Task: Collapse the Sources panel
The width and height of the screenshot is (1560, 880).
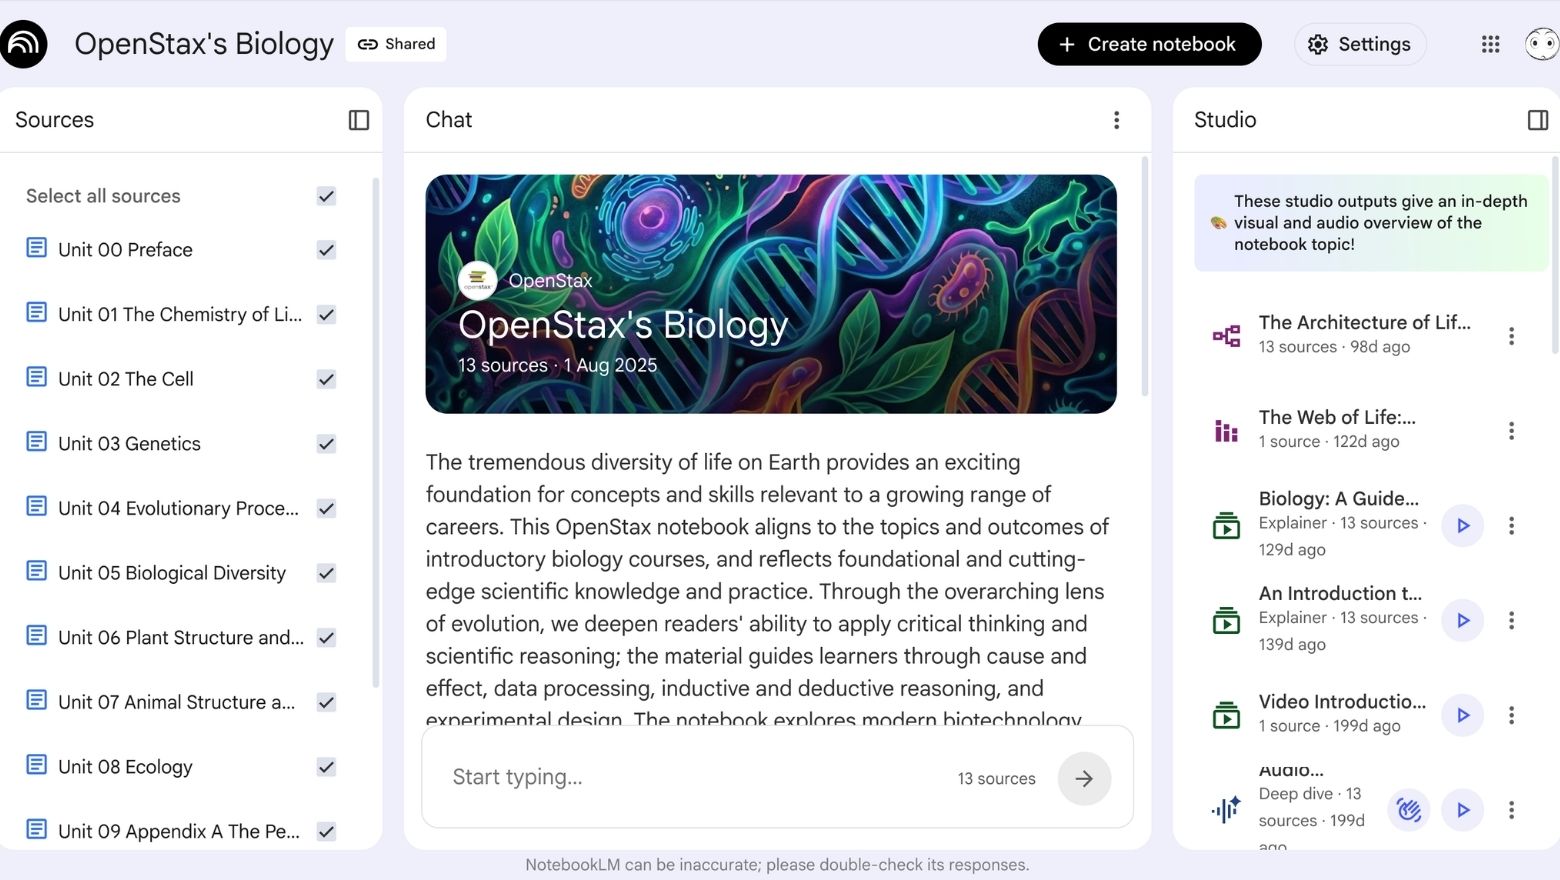Action: tap(358, 120)
